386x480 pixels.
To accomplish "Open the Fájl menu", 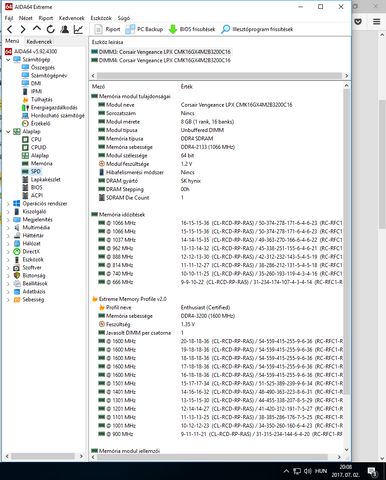I will (9, 18).
